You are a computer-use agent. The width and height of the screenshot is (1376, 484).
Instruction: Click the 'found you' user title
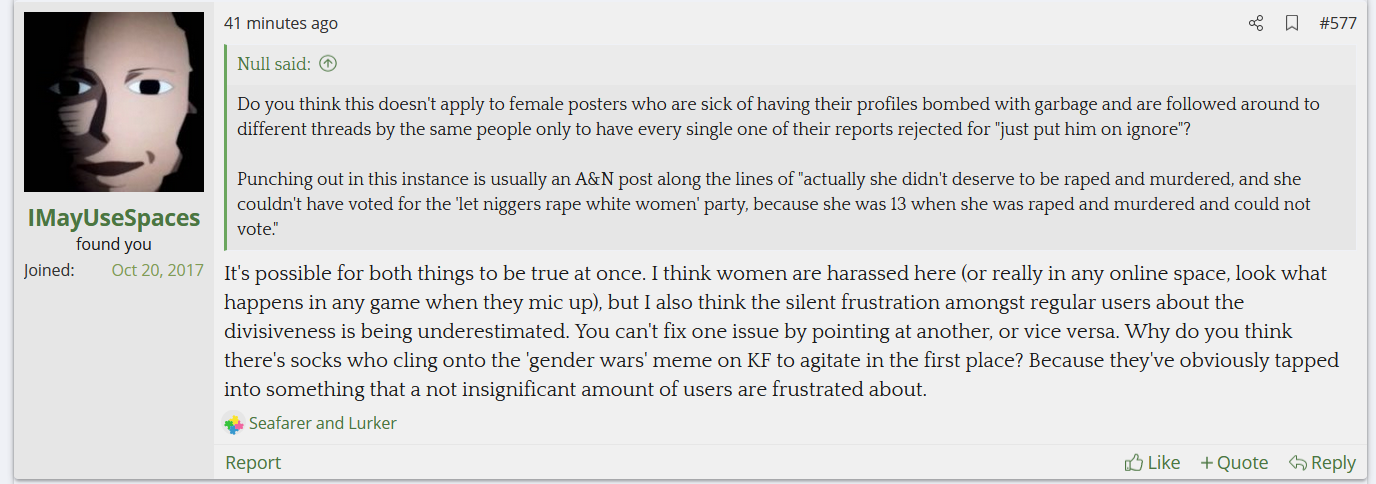coord(114,244)
